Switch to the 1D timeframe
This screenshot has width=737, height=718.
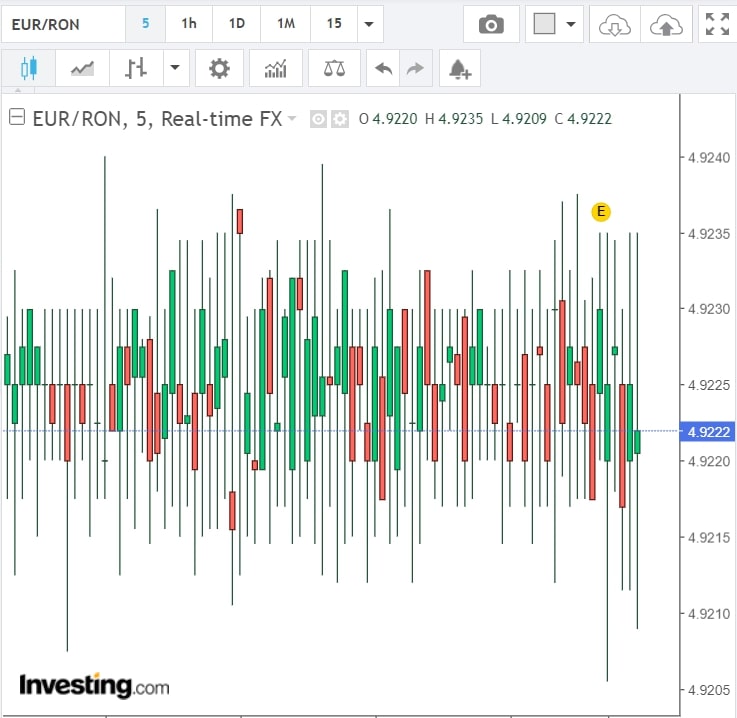236,24
